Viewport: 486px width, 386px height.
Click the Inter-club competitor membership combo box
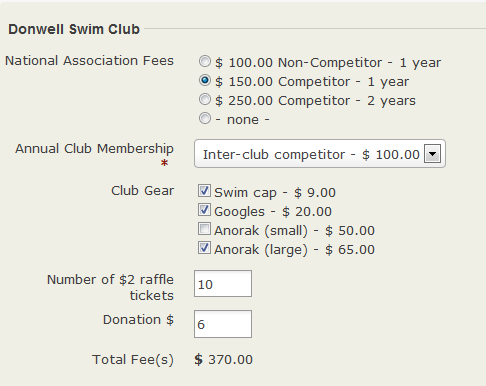pos(320,154)
